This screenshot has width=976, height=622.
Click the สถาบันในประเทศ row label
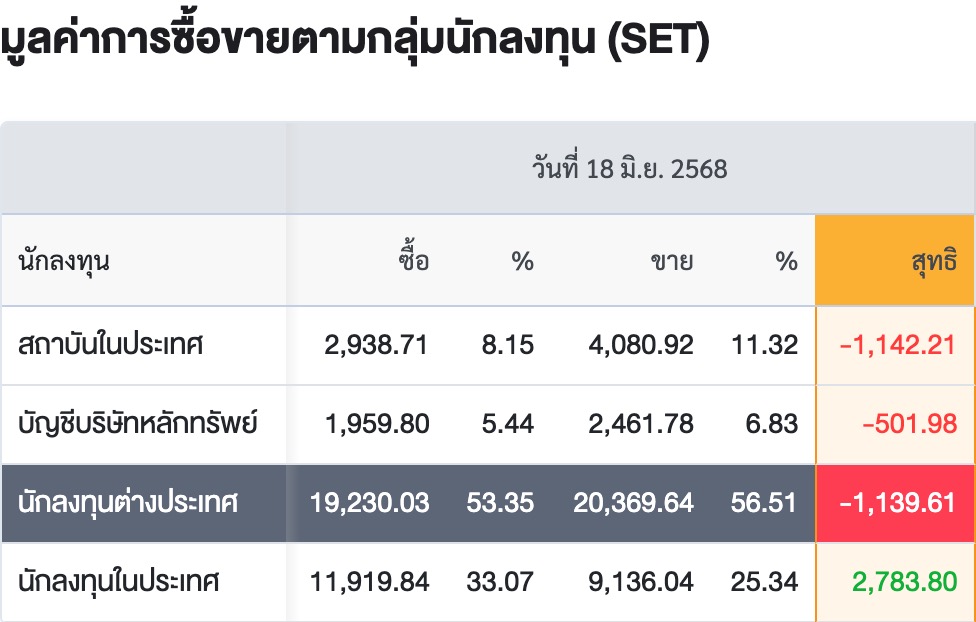point(111,344)
